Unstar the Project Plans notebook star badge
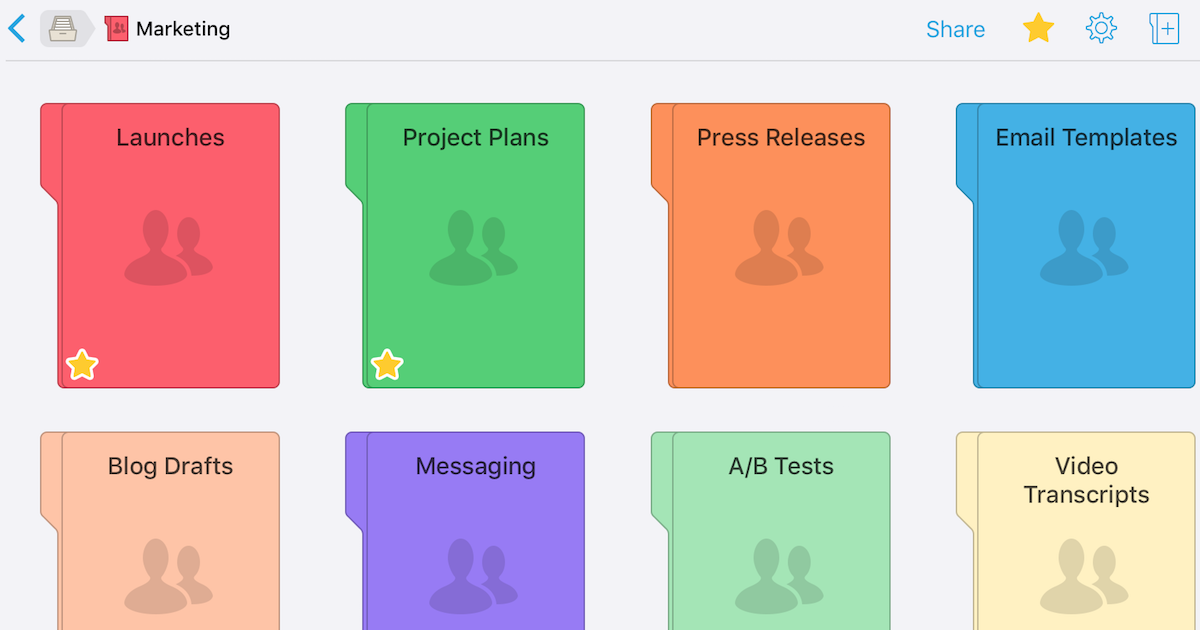 pyautogui.click(x=387, y=365)
